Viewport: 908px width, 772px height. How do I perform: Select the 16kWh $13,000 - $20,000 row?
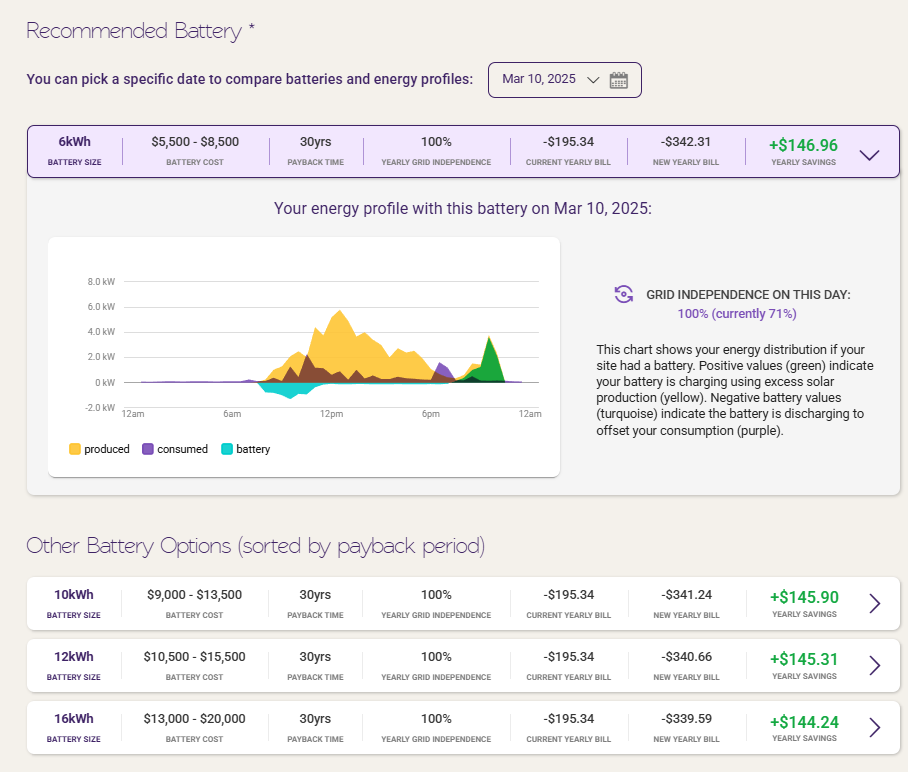pos(463,727)
